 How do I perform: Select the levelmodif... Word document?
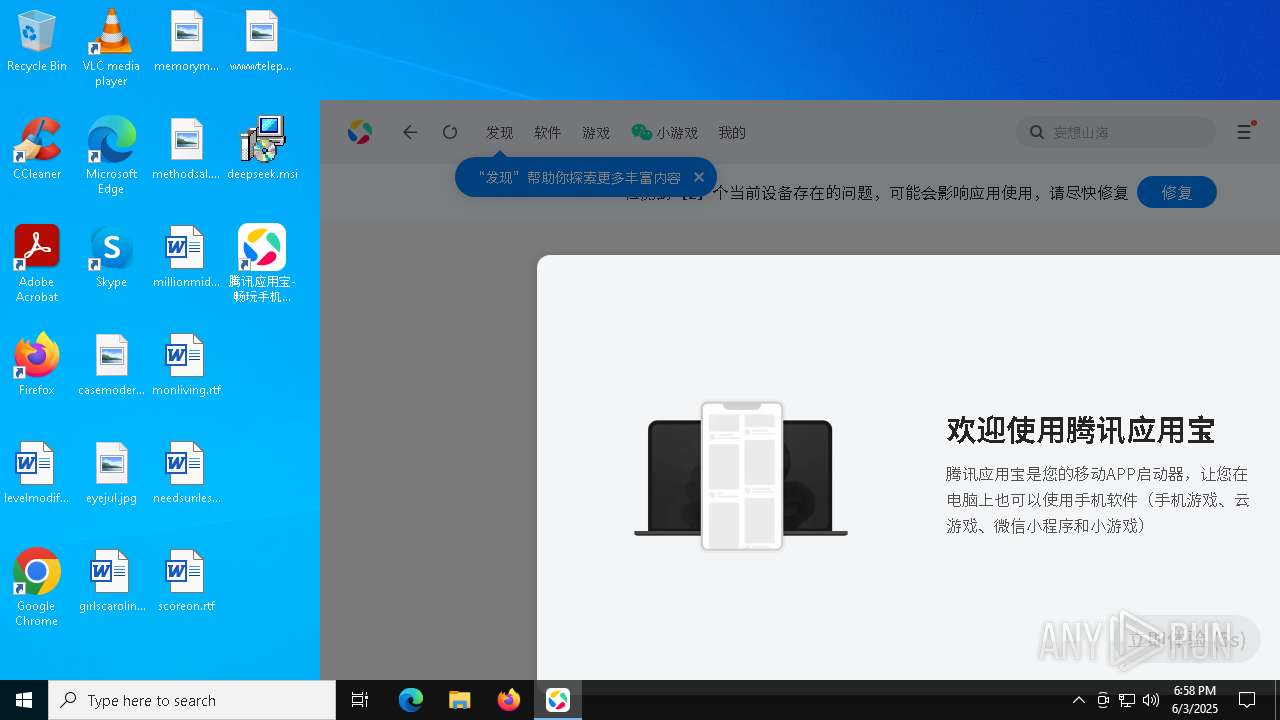37,472
